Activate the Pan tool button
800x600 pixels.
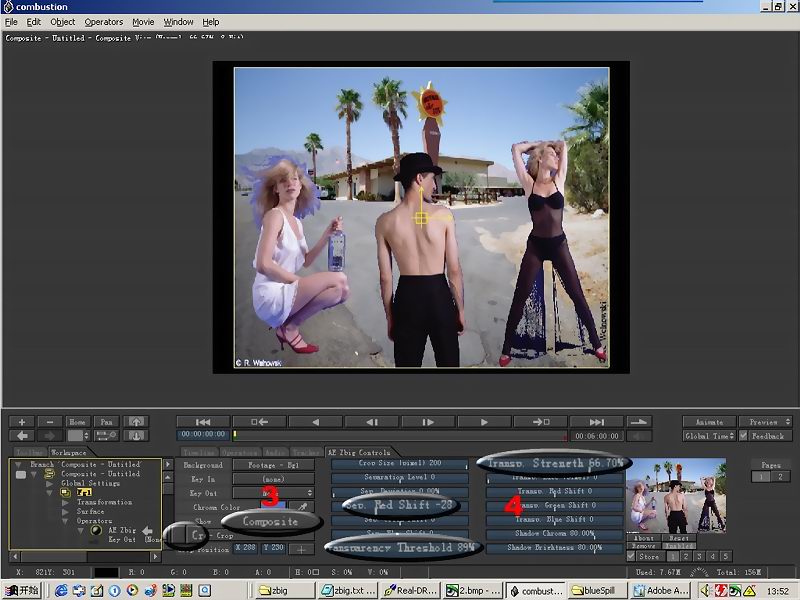[107, 421]
